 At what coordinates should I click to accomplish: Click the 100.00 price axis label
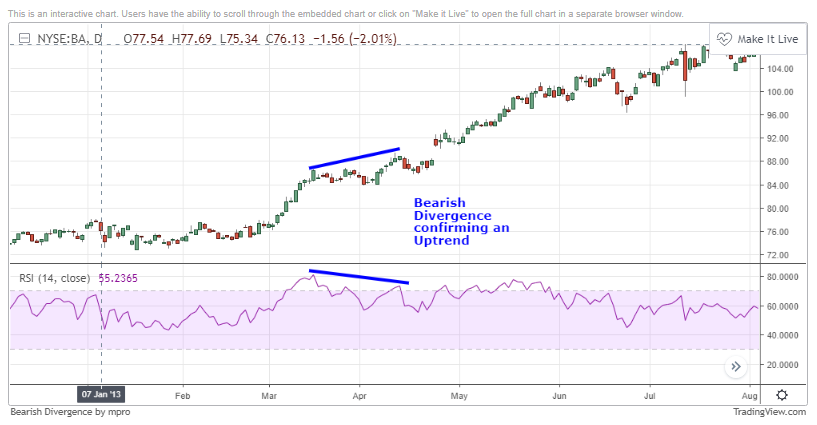(x=780, y=92)
